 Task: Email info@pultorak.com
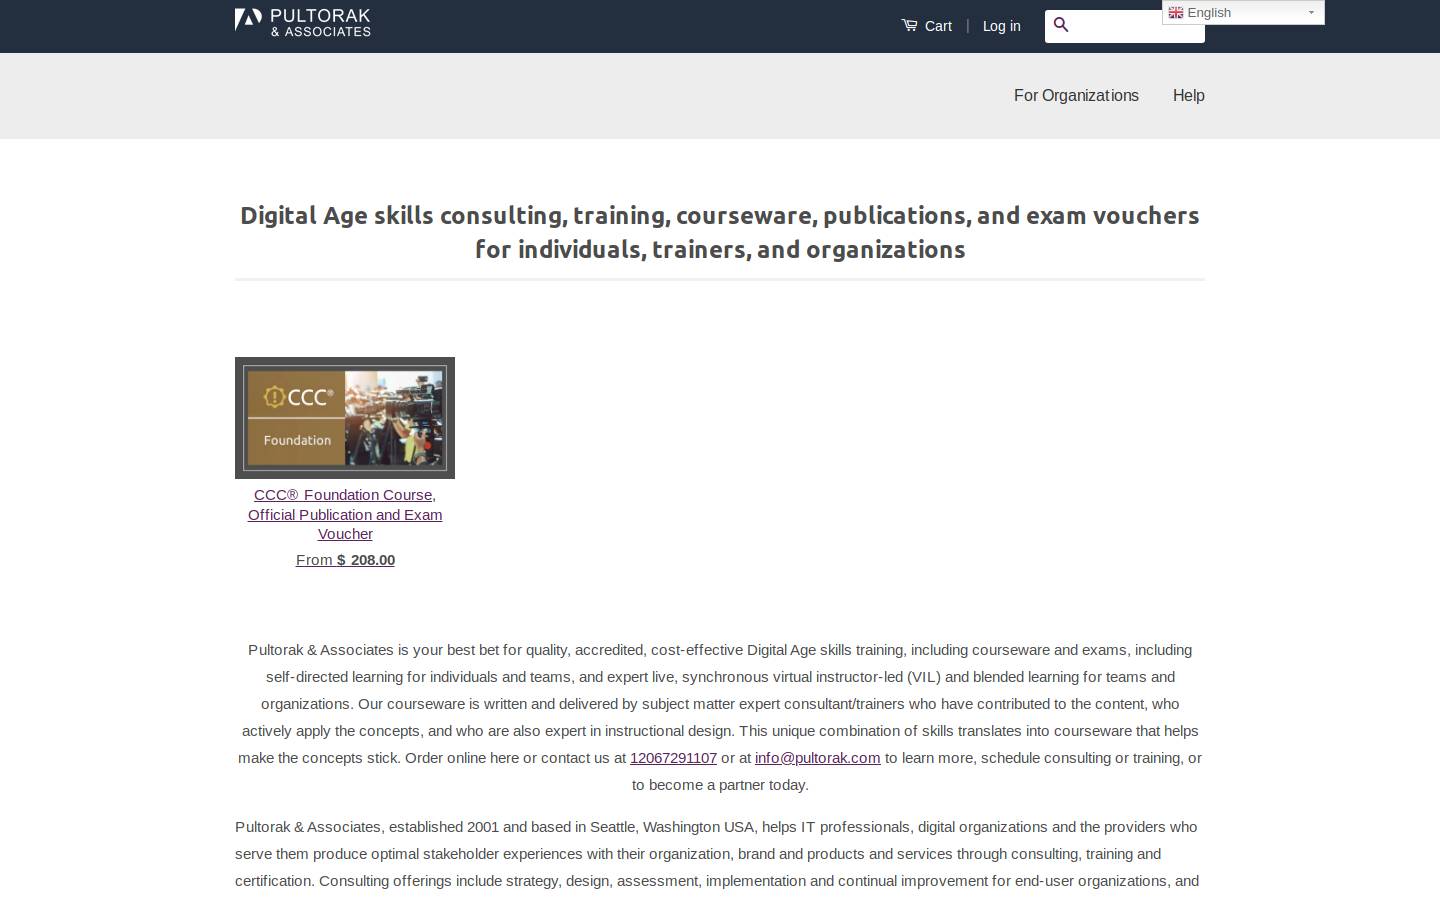tap(817, 758)
